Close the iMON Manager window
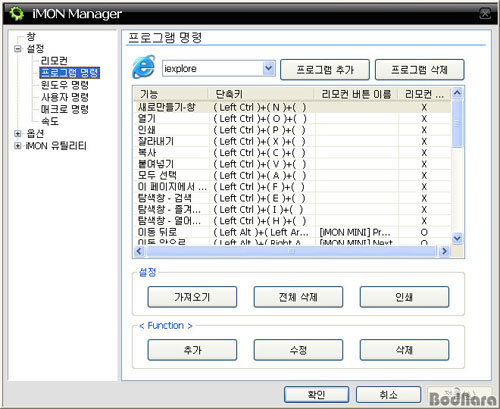This screenshot has width=500, height=409. pos(485,14)
